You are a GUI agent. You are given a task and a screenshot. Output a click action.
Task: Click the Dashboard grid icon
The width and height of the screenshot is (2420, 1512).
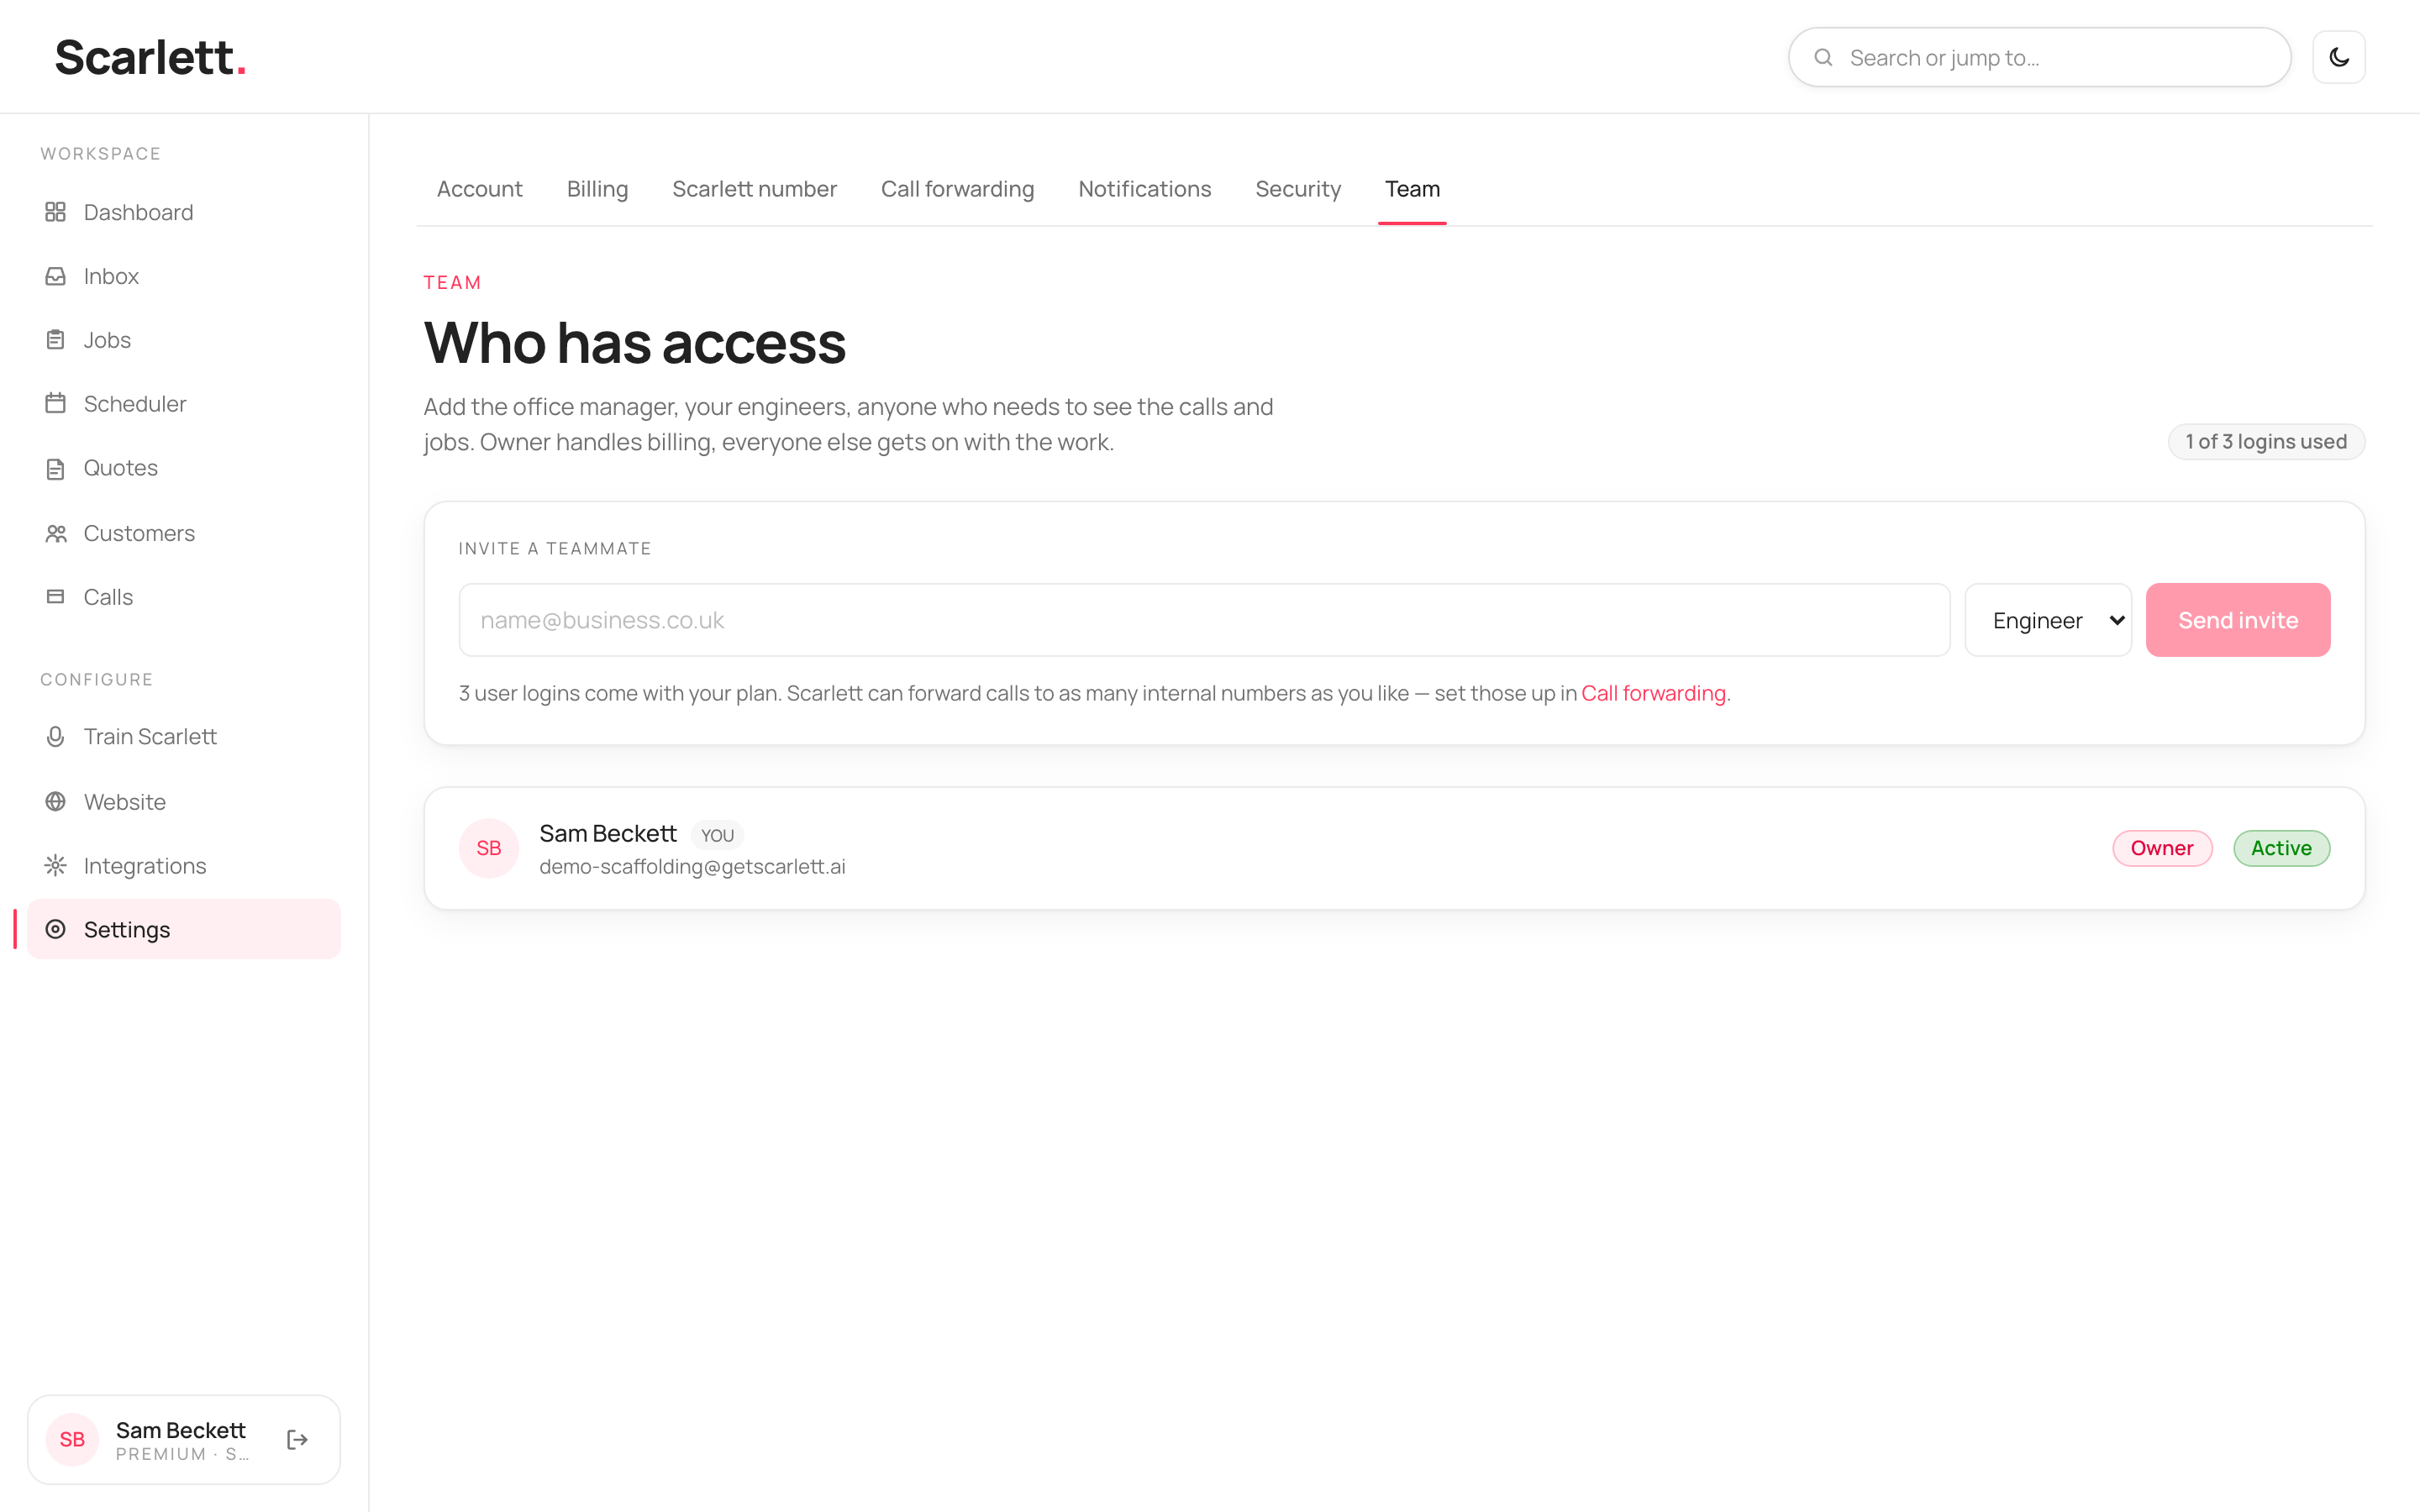(x=56, y=212)
